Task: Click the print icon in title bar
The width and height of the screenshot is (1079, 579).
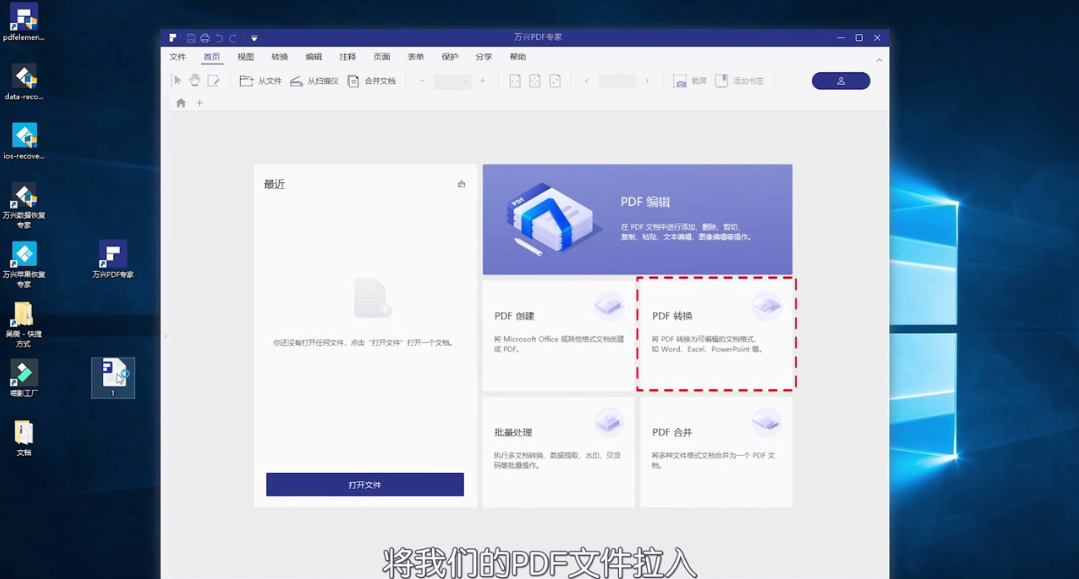Action: (204, 38)
